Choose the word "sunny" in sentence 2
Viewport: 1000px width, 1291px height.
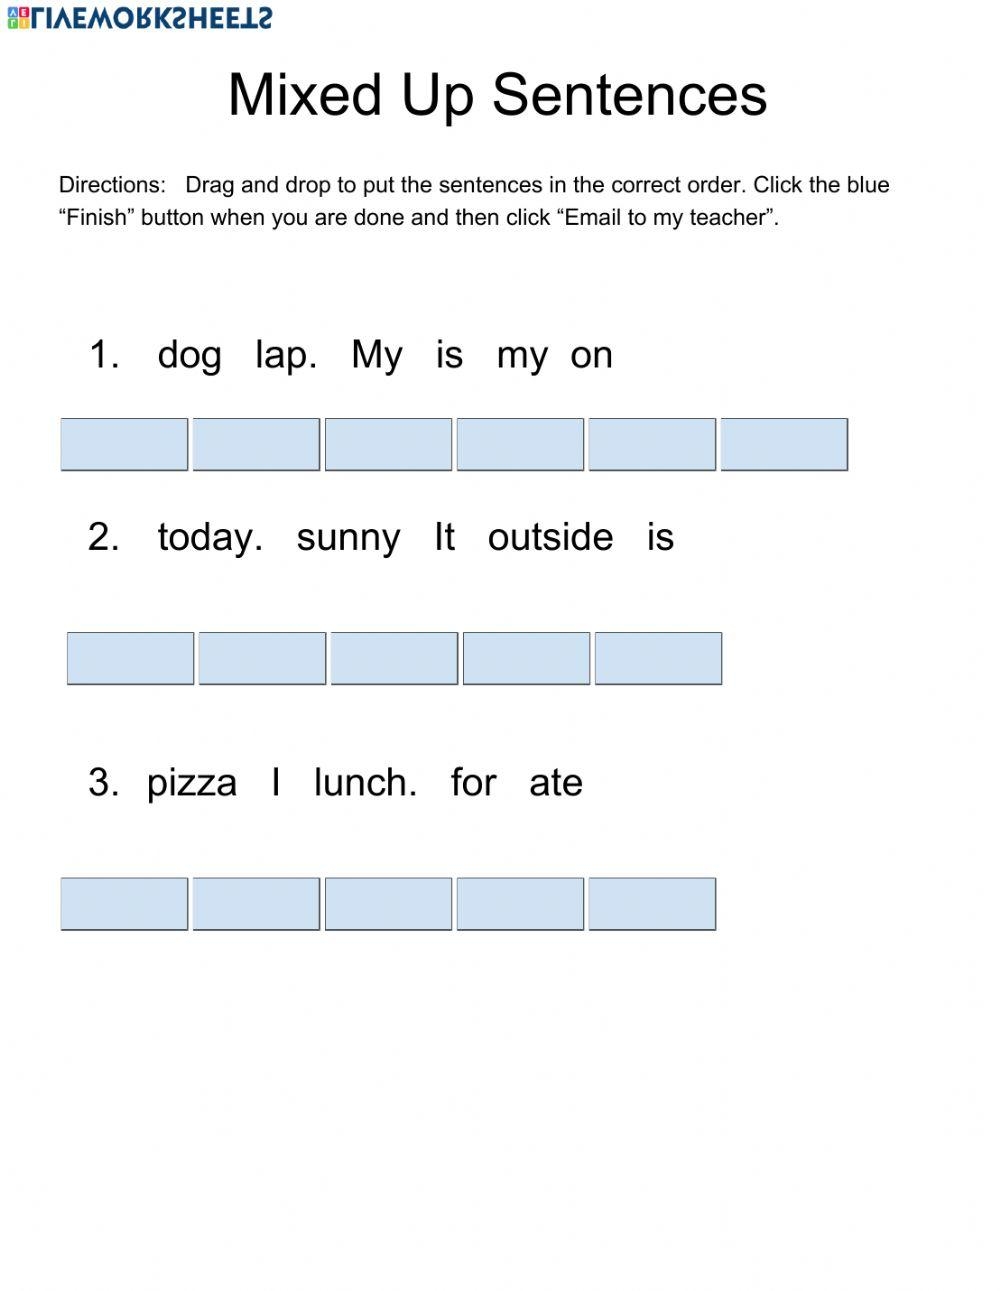pos(348,537)
